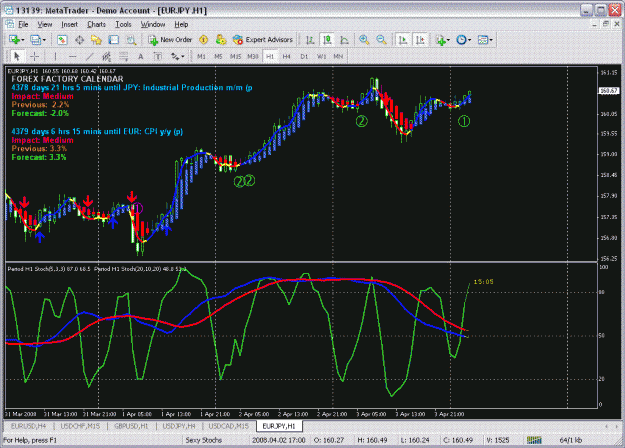Select the active H1 timeframe button

[270, 56]
